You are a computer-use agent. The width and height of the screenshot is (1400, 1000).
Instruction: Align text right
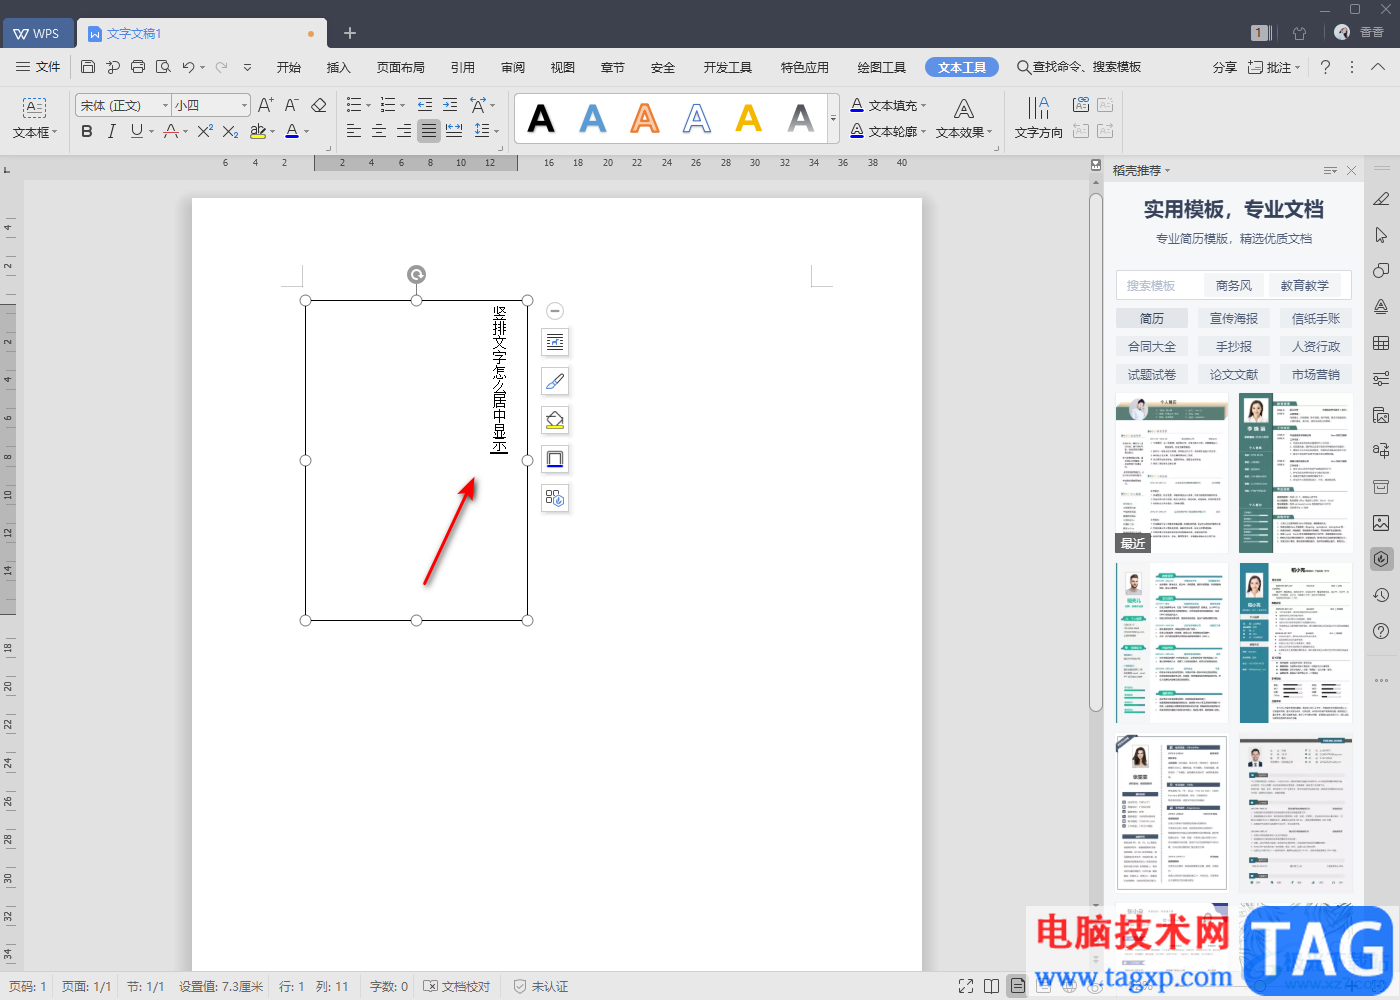[404, 131]
